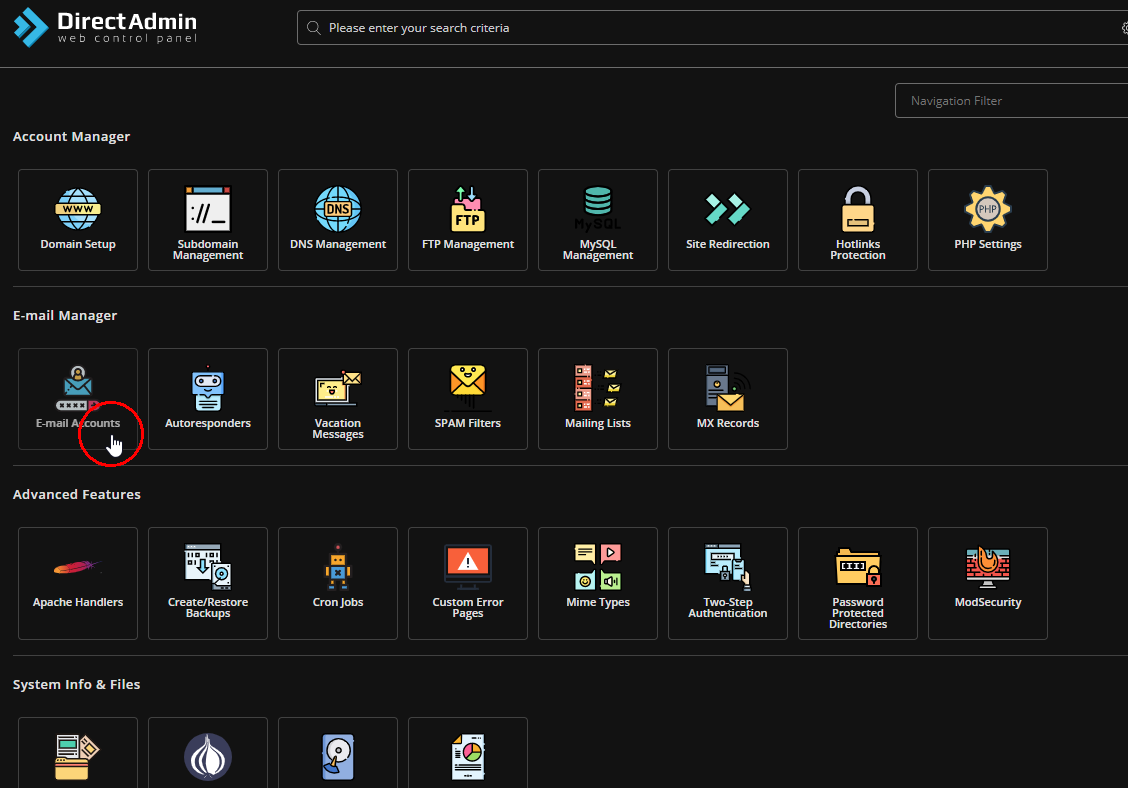Viewport: 1128px width, 788px height.
Task: Open PHP Settings
Action: [x=988, y=220]
